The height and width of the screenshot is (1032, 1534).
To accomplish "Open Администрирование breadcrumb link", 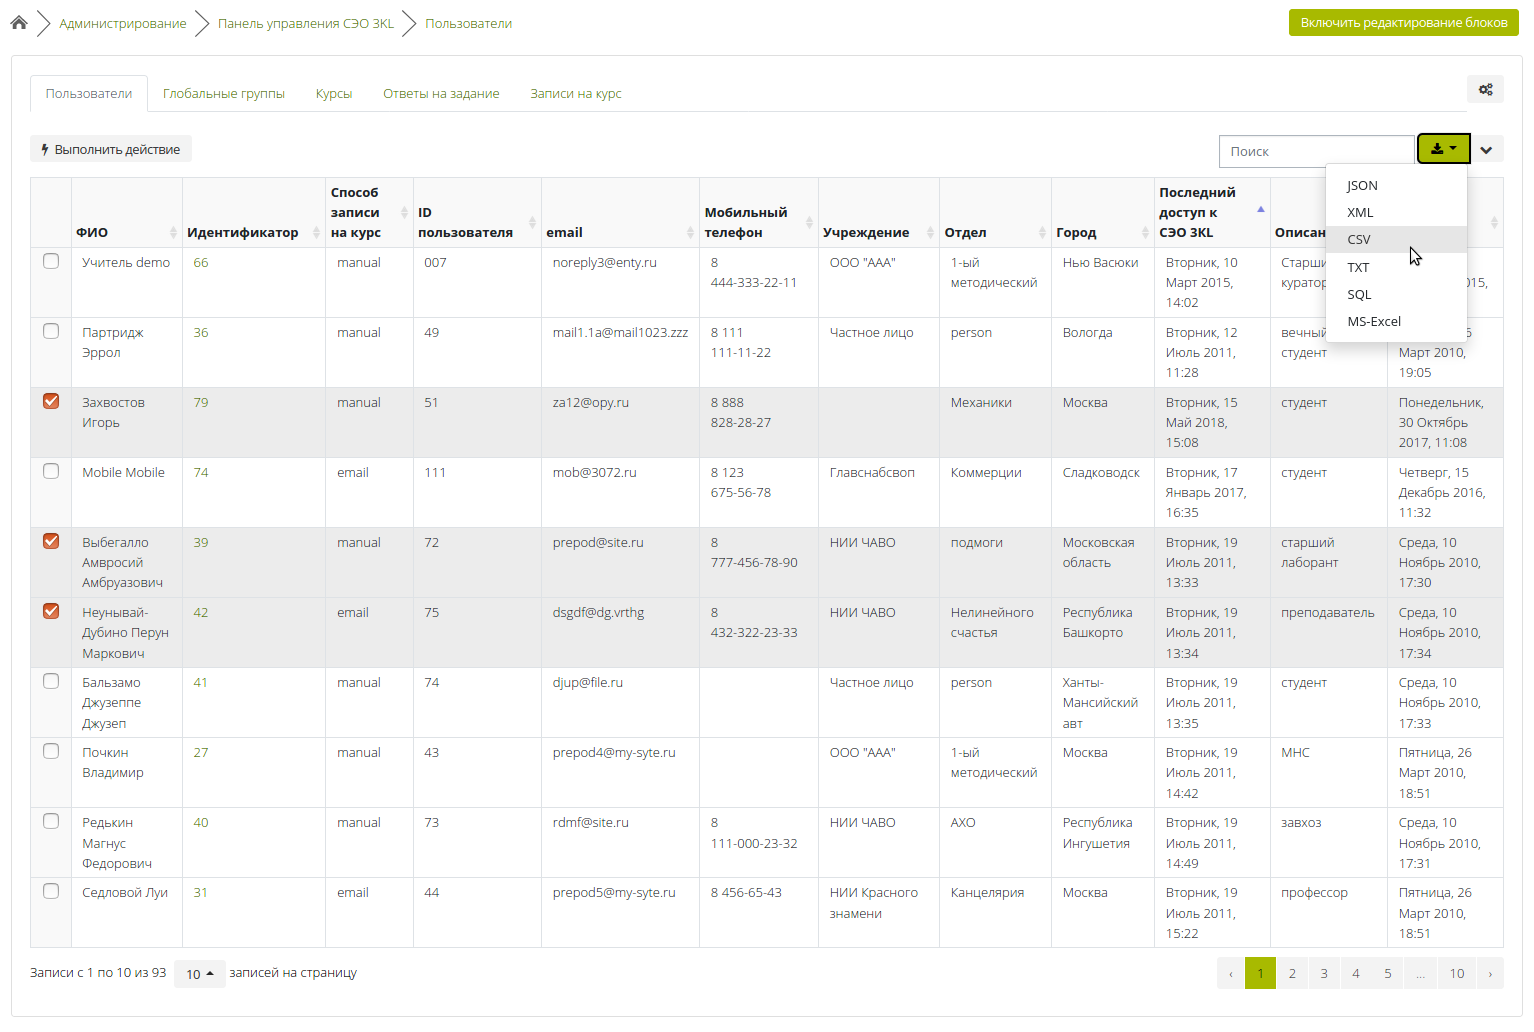I will [x=123, y=23].
